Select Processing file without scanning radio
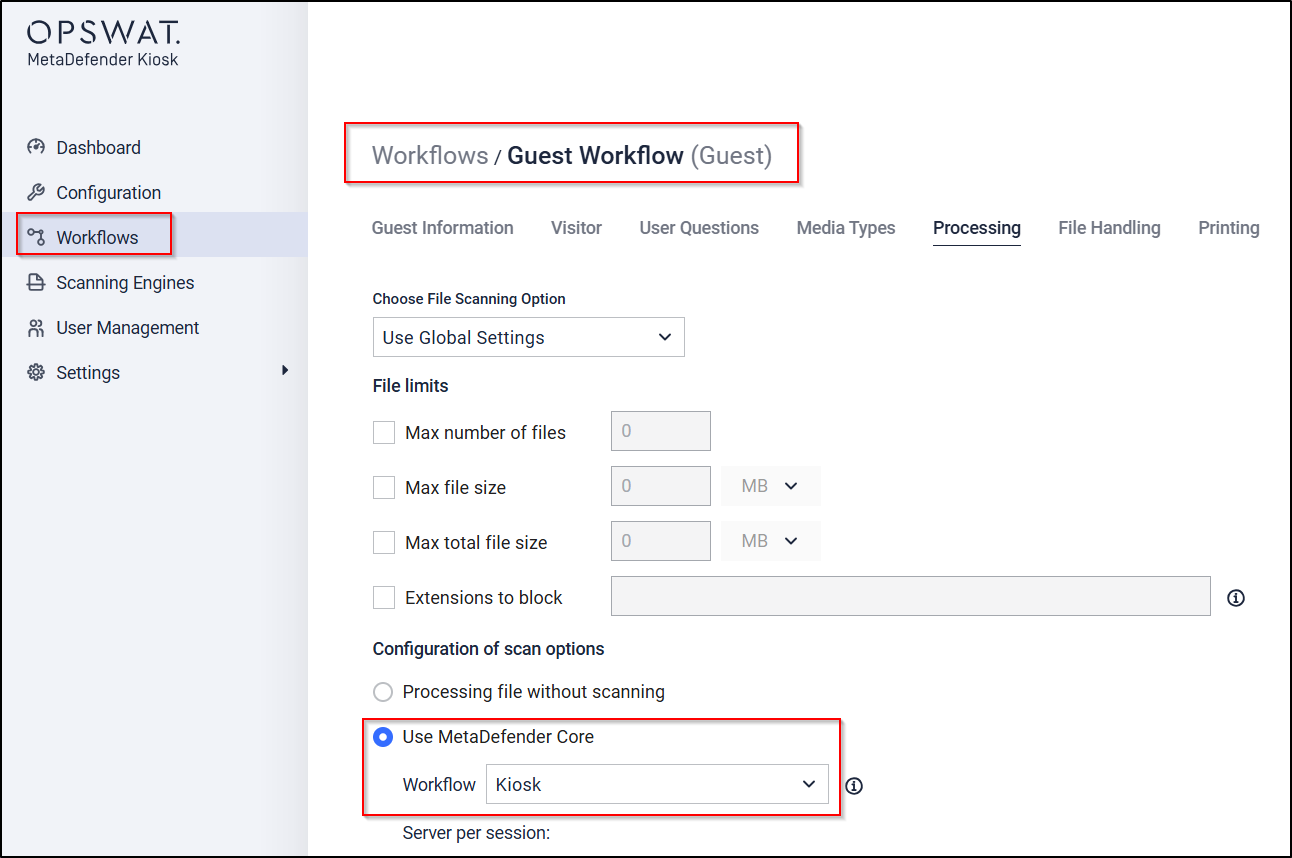This screenshot has height=858, width=1292. pos(382,691)
